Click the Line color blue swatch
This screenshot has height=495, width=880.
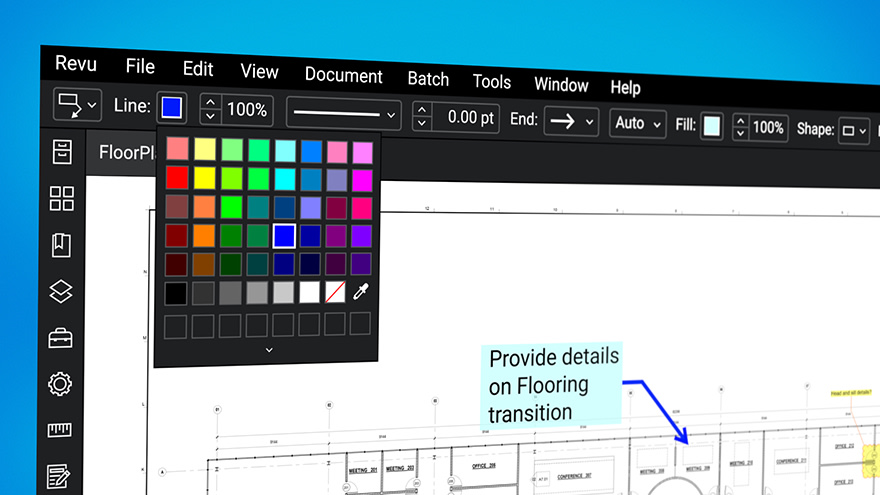point(171,107)
